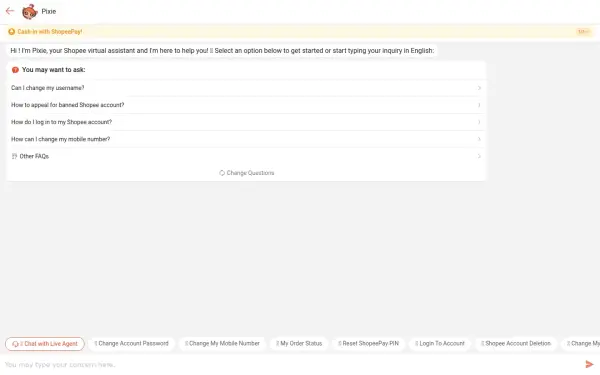Image resolution: width=600 pixels, height=375 pixels.
Task: Click the red question mark icon
Action: (x=15, y=70)
